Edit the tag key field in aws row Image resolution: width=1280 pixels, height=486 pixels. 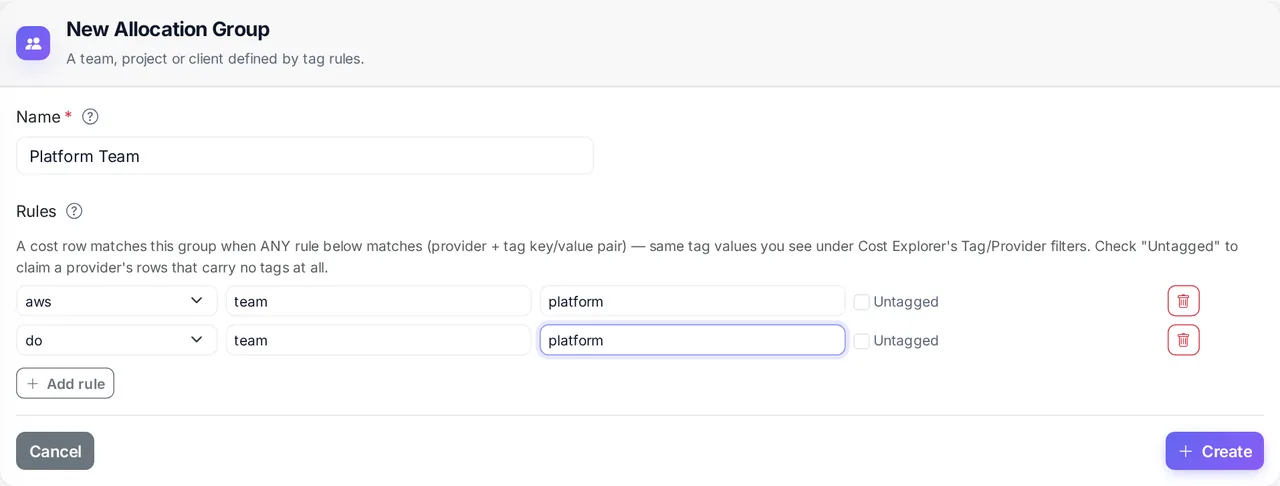tap(378, 301)
